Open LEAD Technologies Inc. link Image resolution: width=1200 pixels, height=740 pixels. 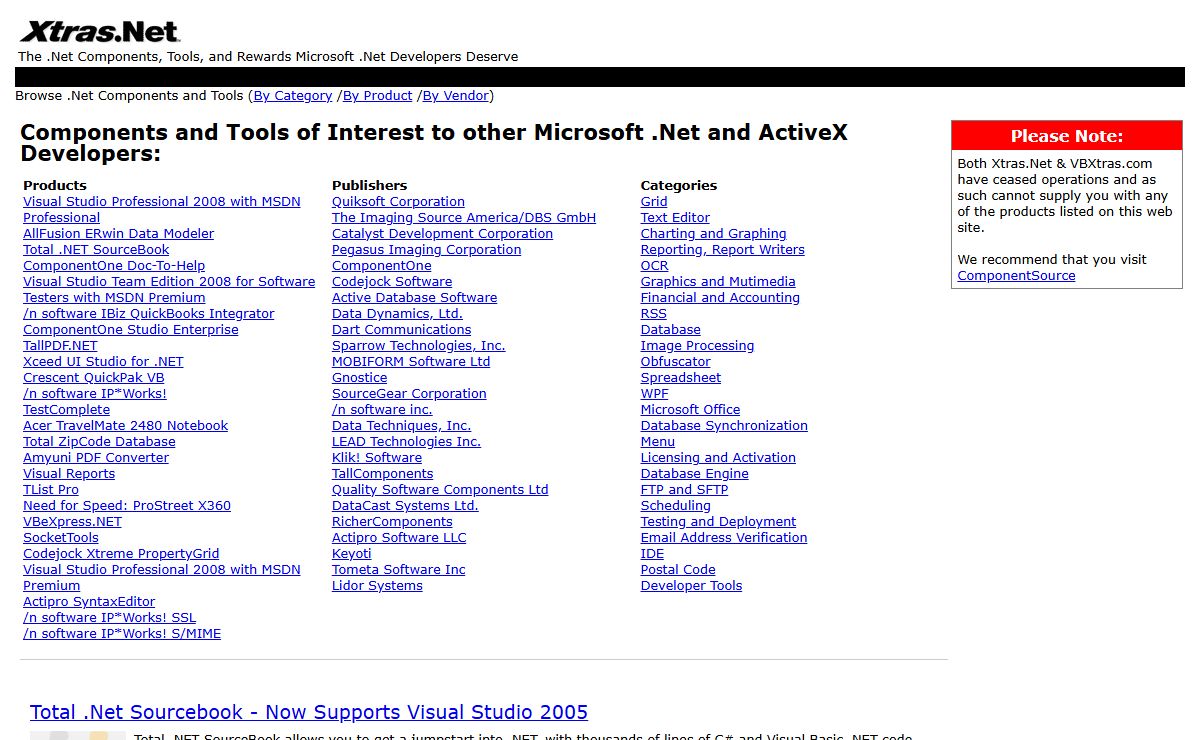point(406,442)
